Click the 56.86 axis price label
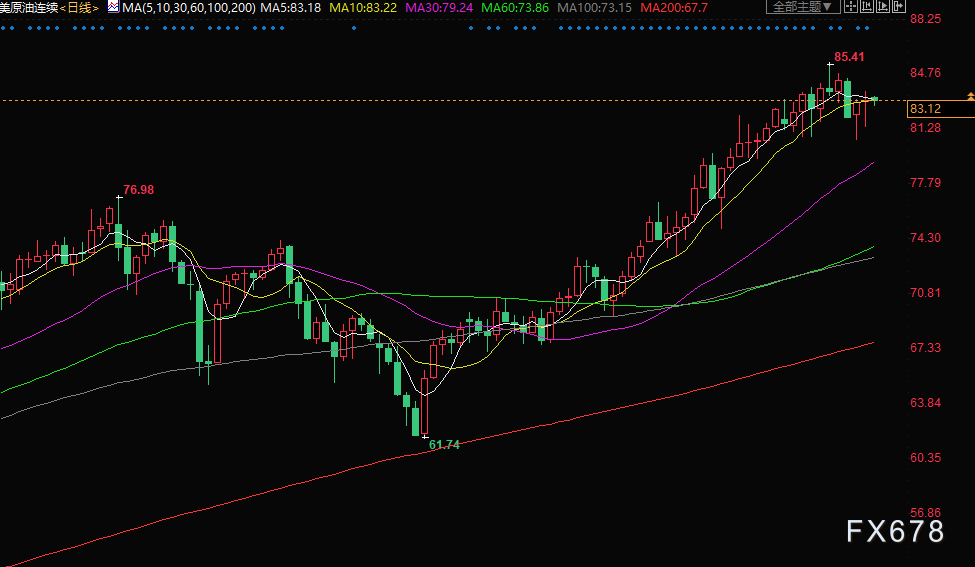Viewport: 975px width, 567px height. [x=925, y=512]
